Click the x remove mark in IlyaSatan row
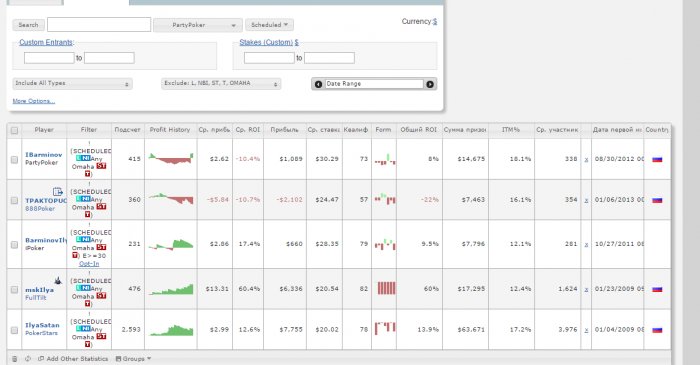Image resolution: width=700 pixels, height=365 pixels. pos(586,330)
